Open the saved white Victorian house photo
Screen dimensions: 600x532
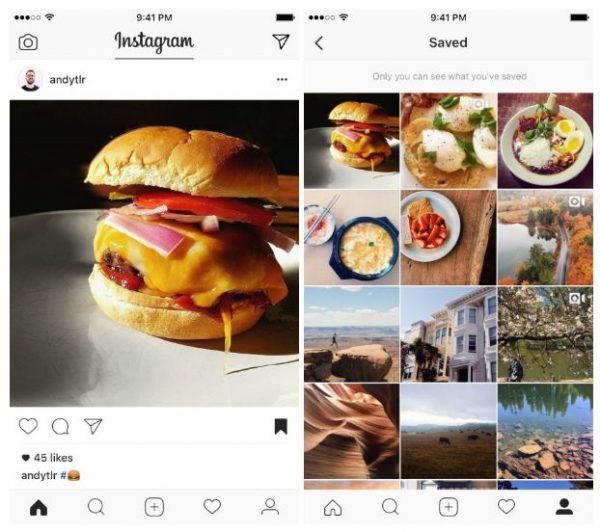pos(448,334)
